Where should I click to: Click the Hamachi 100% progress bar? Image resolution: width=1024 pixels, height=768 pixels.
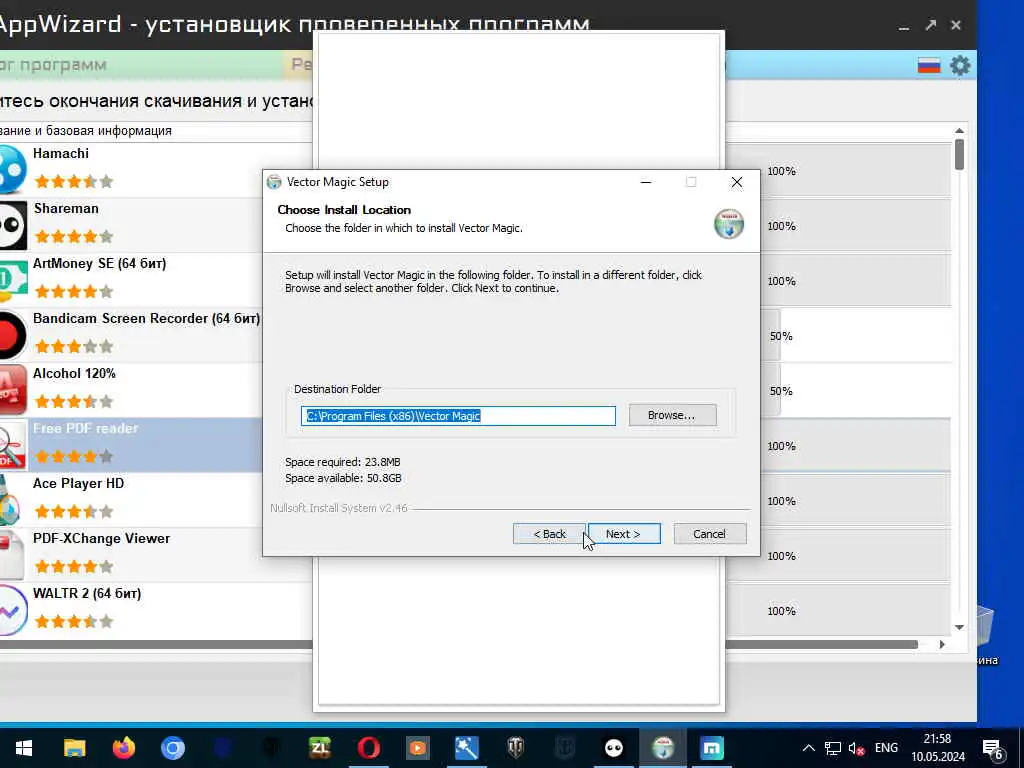839,170
